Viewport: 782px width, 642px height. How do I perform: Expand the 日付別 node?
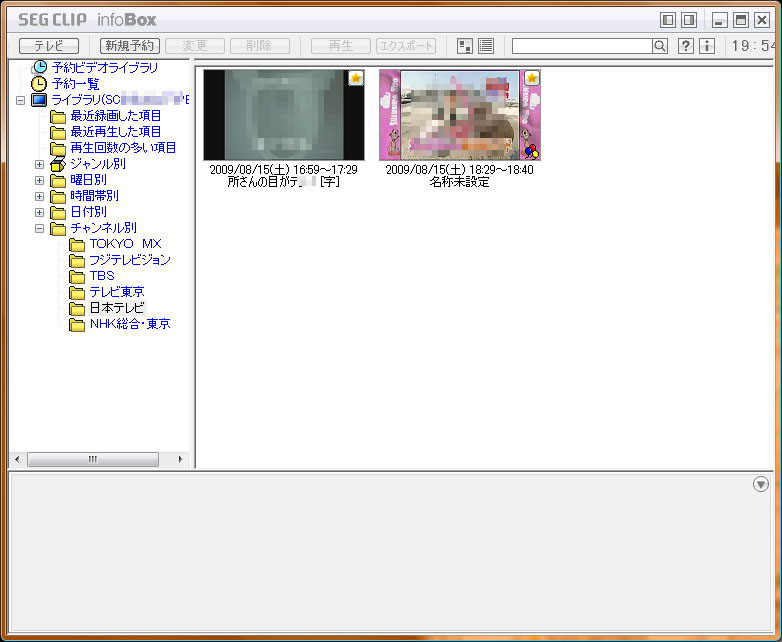coord(39,212)
